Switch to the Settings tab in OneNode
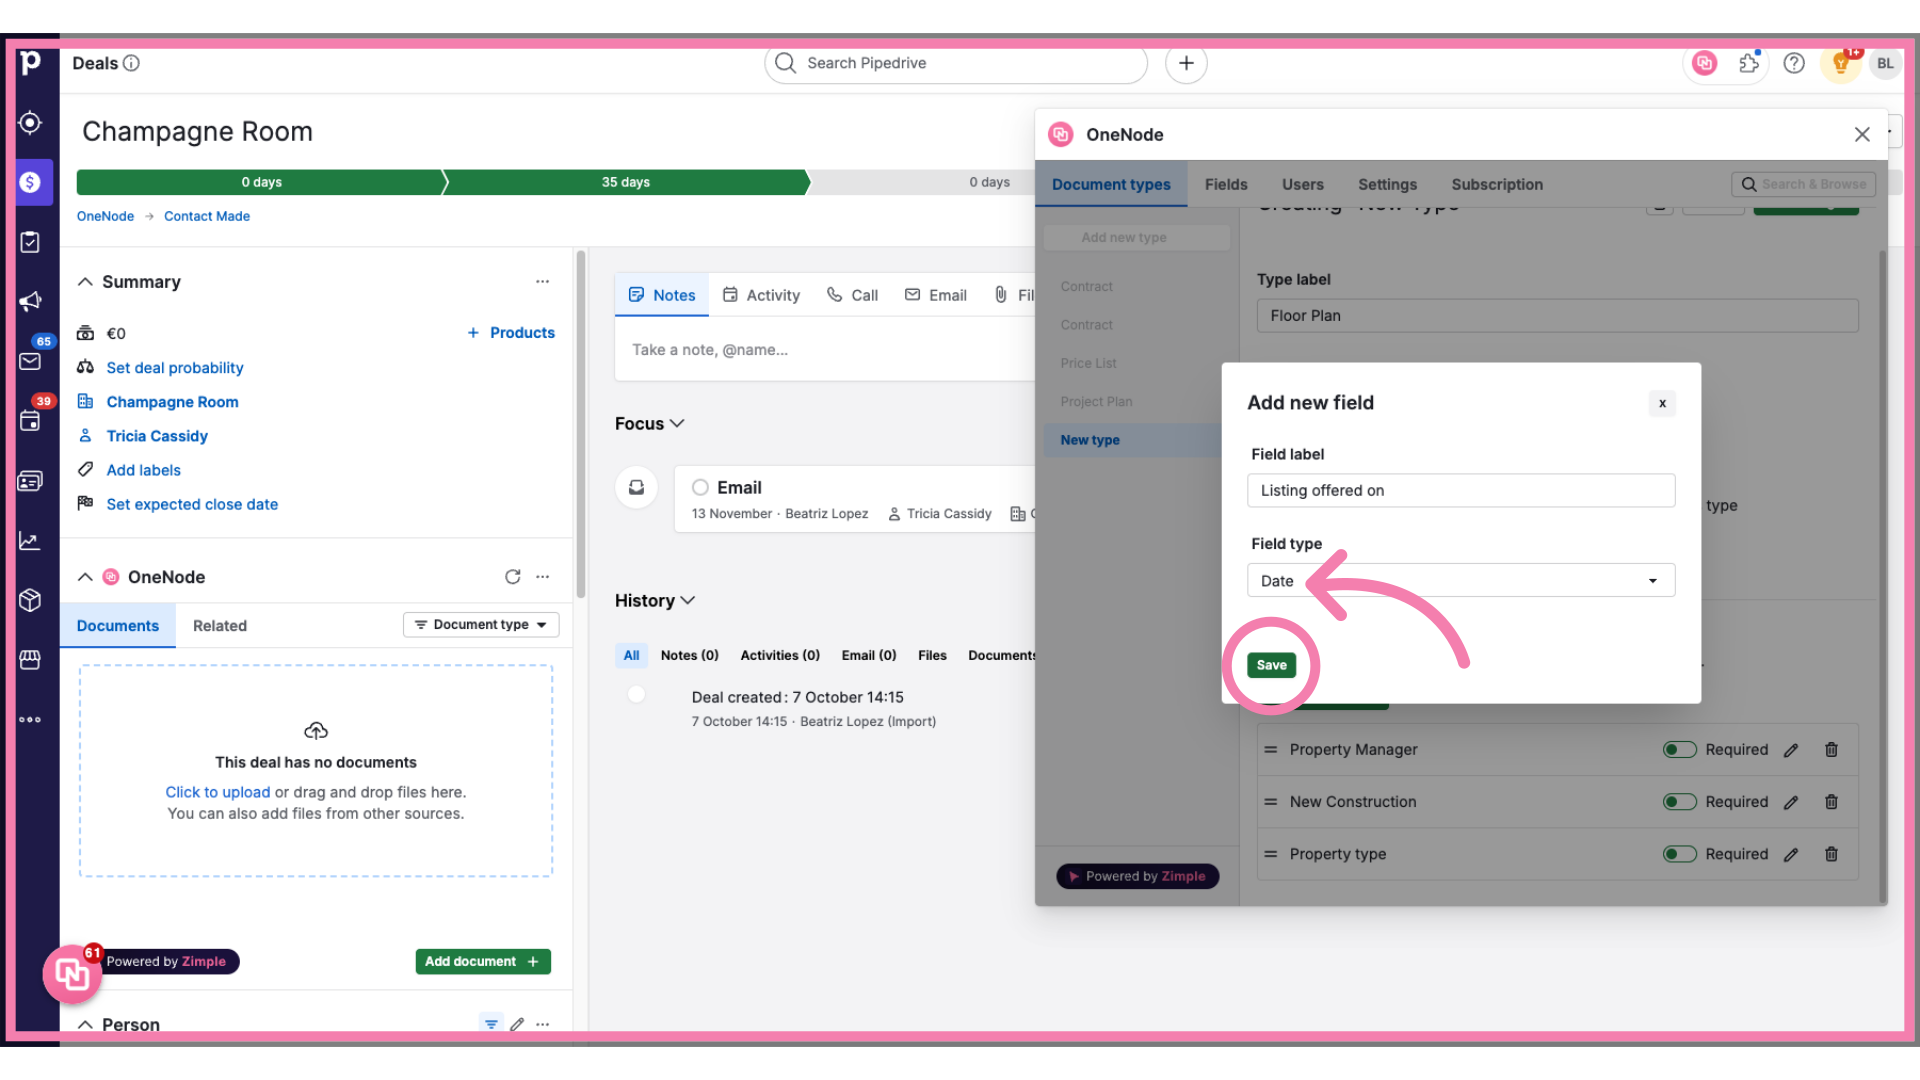Image resolution: width=1920 pixels, height=1080 pixels. [x=1387, y=185]
